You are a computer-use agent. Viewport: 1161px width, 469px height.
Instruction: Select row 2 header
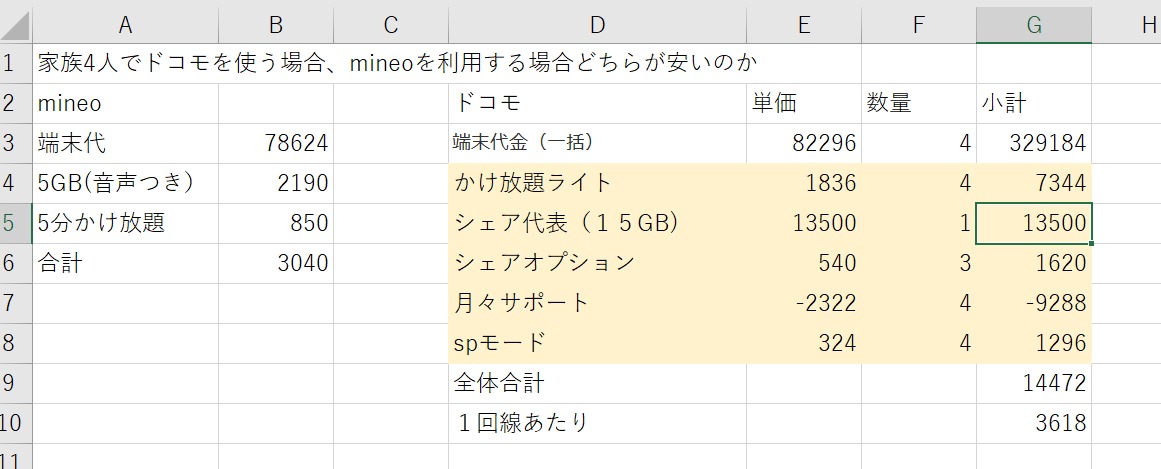[15, 103]
